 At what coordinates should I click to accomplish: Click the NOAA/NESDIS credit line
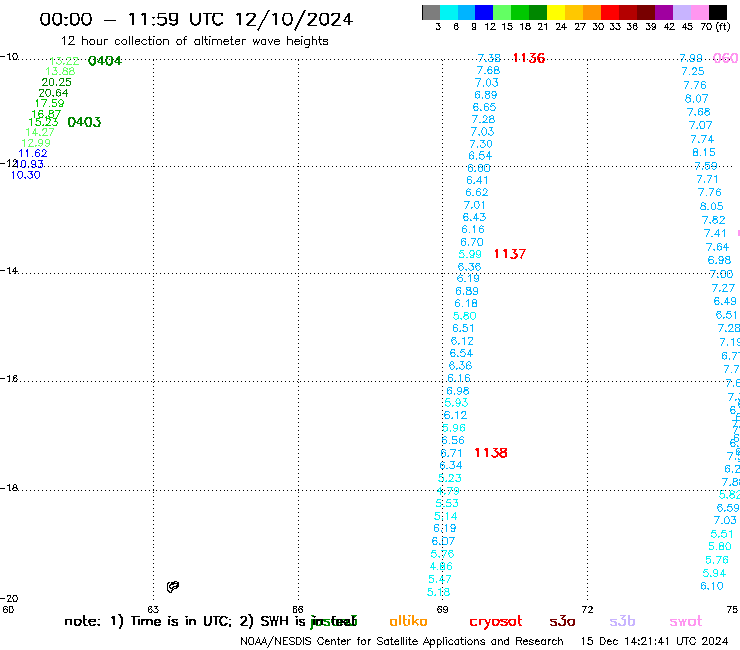tap(402, 641)
